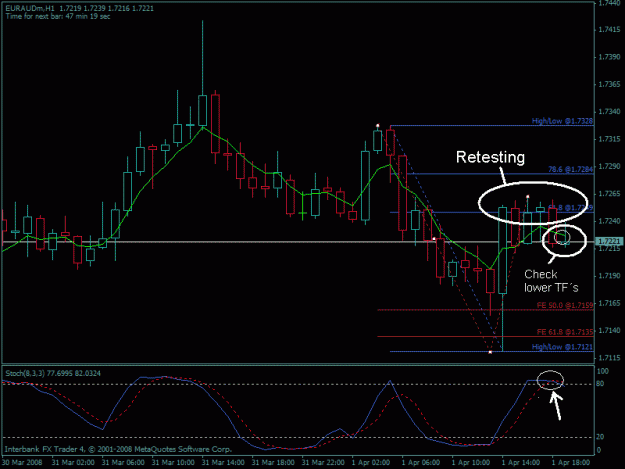Click the 1.7115 price axis label

coord(609,358)
